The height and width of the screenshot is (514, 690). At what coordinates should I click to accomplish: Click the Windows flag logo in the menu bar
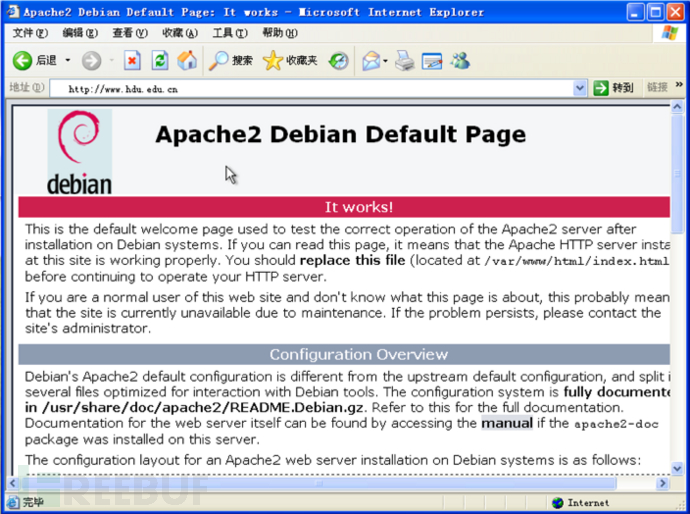(670, 33)
